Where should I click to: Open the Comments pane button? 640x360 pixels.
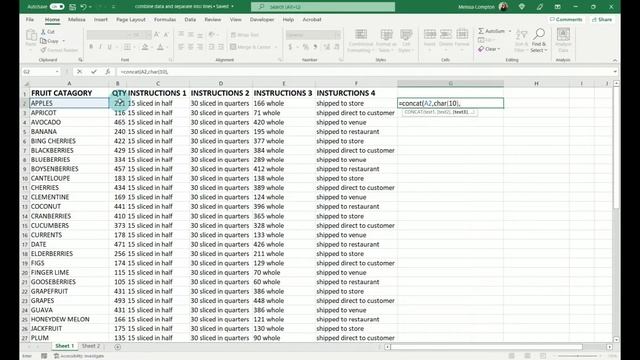566,20
